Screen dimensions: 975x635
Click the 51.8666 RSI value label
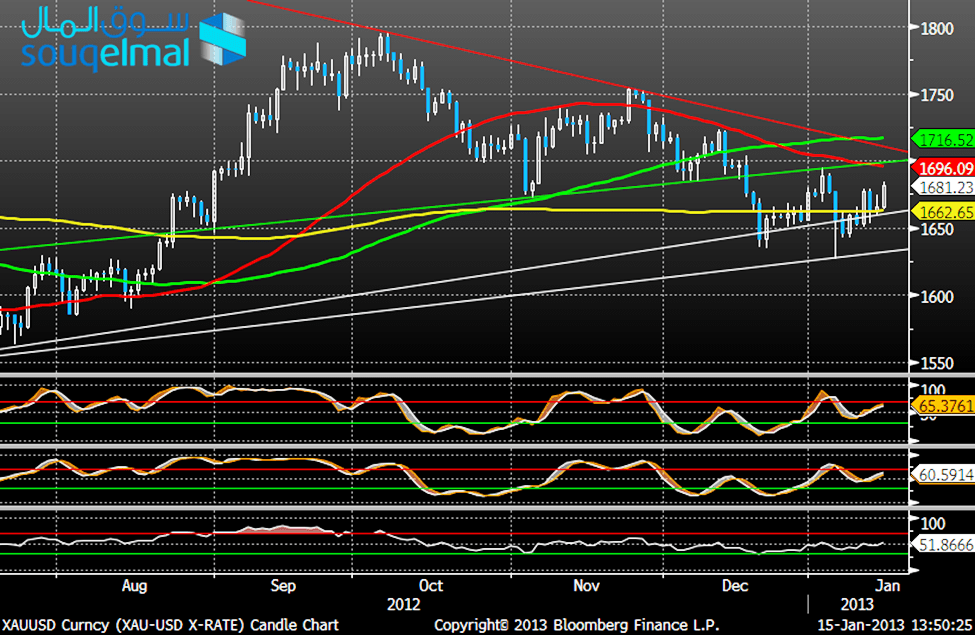[943, 545]
